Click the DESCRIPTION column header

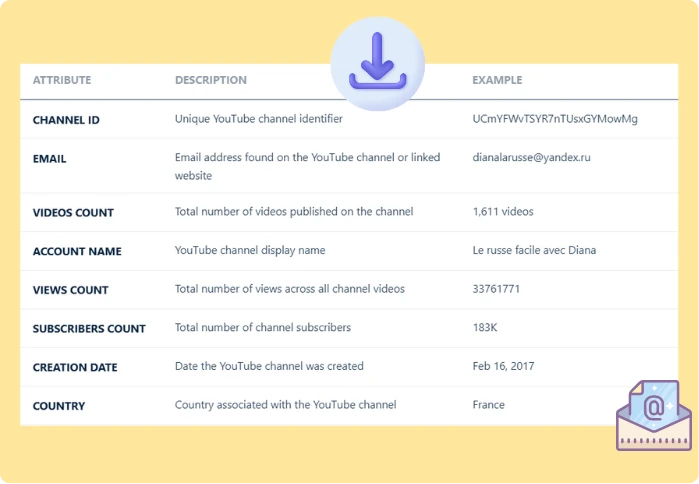click(x=210, y=80)
